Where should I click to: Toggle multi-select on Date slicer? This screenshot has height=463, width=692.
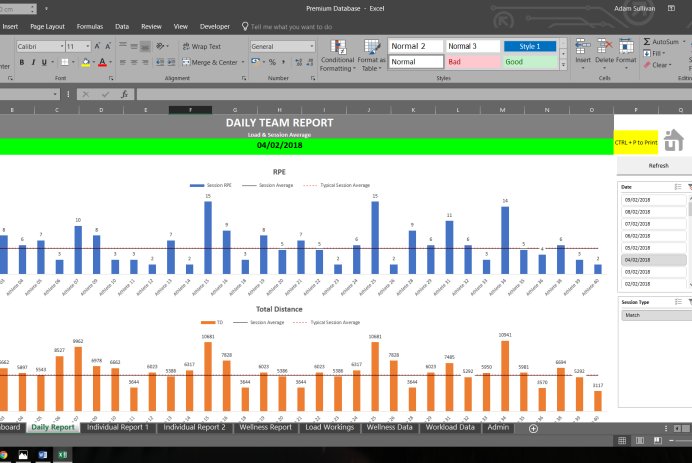click(x=678, y=187)
